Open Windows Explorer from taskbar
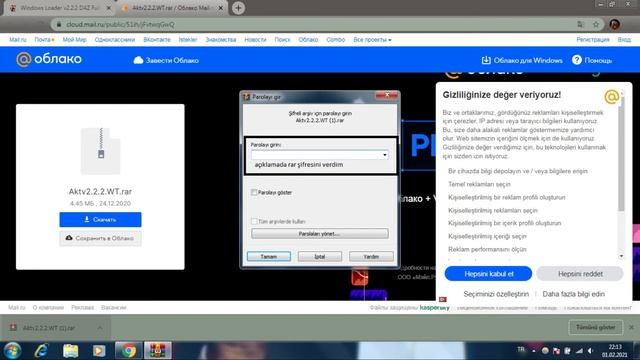 pos(70,351)
